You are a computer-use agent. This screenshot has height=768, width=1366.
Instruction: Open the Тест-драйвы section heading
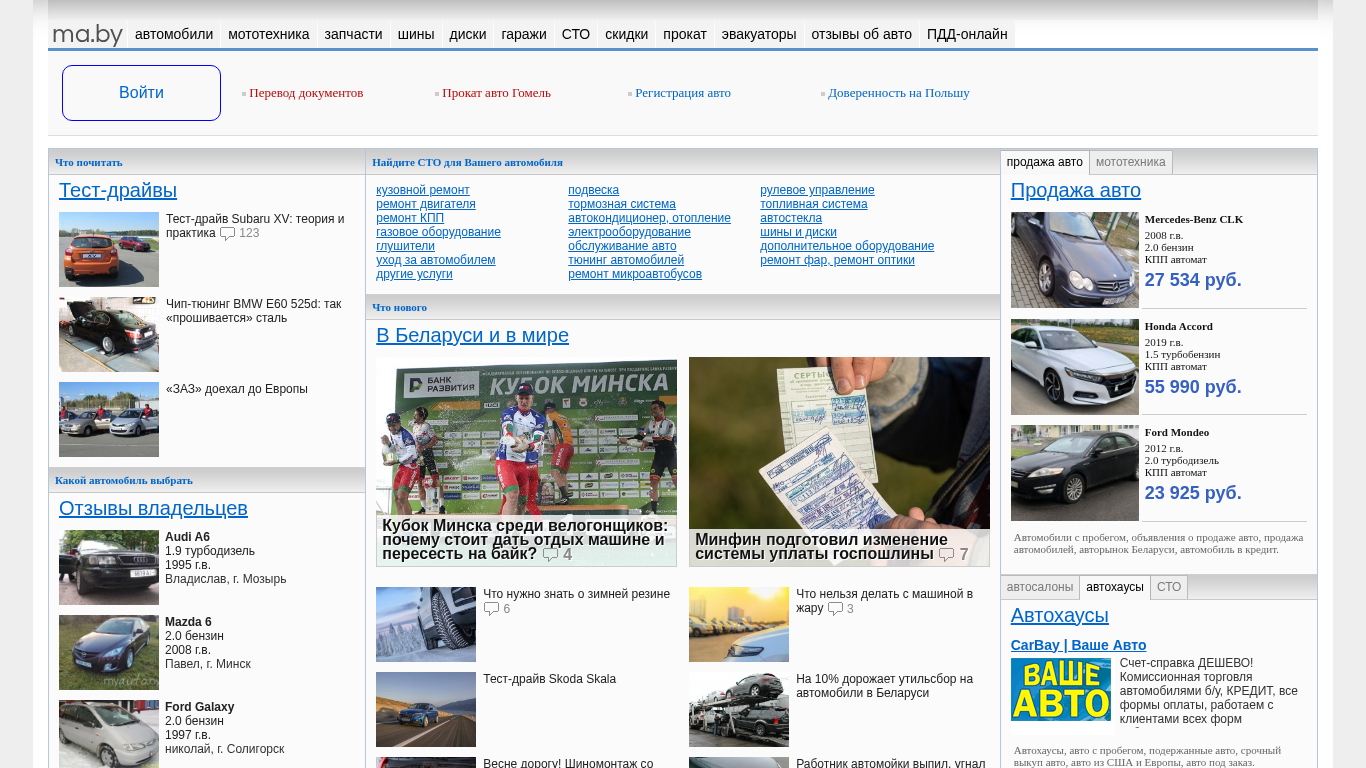pos(118,190)
